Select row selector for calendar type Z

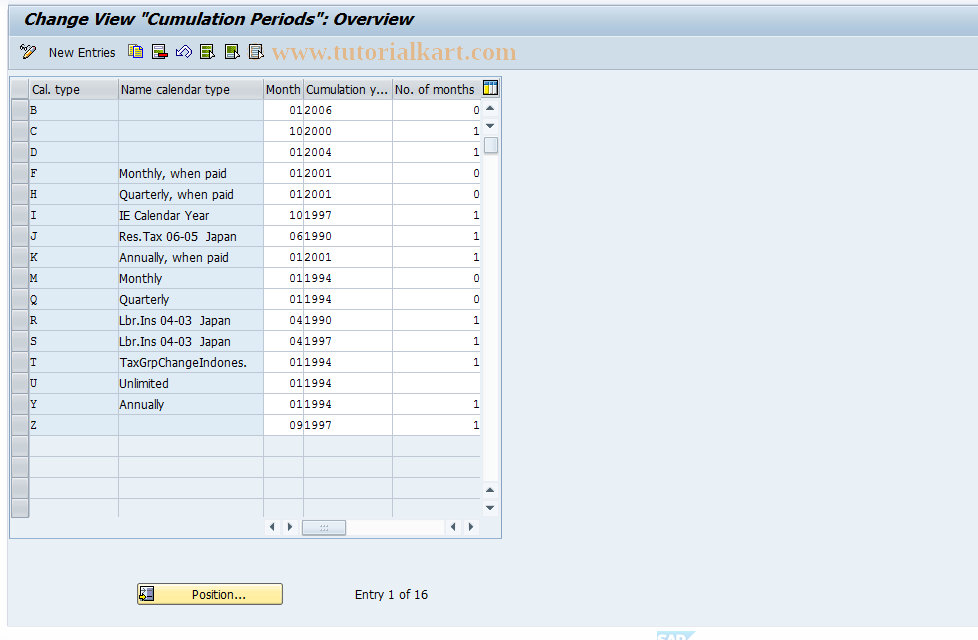(20, 425)
